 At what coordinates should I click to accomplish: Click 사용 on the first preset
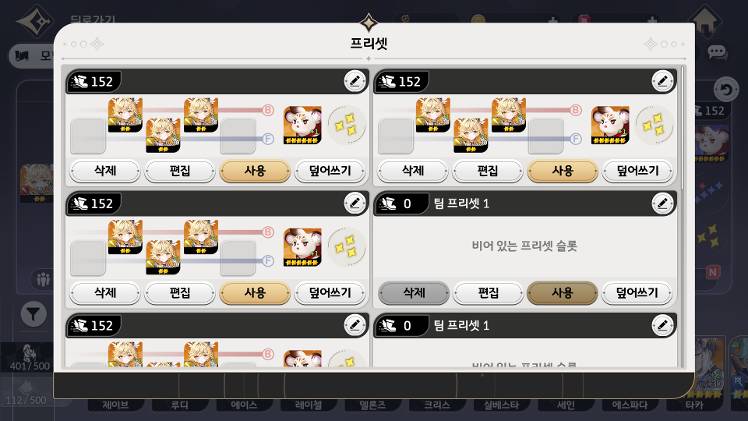(x=255, y=171)
